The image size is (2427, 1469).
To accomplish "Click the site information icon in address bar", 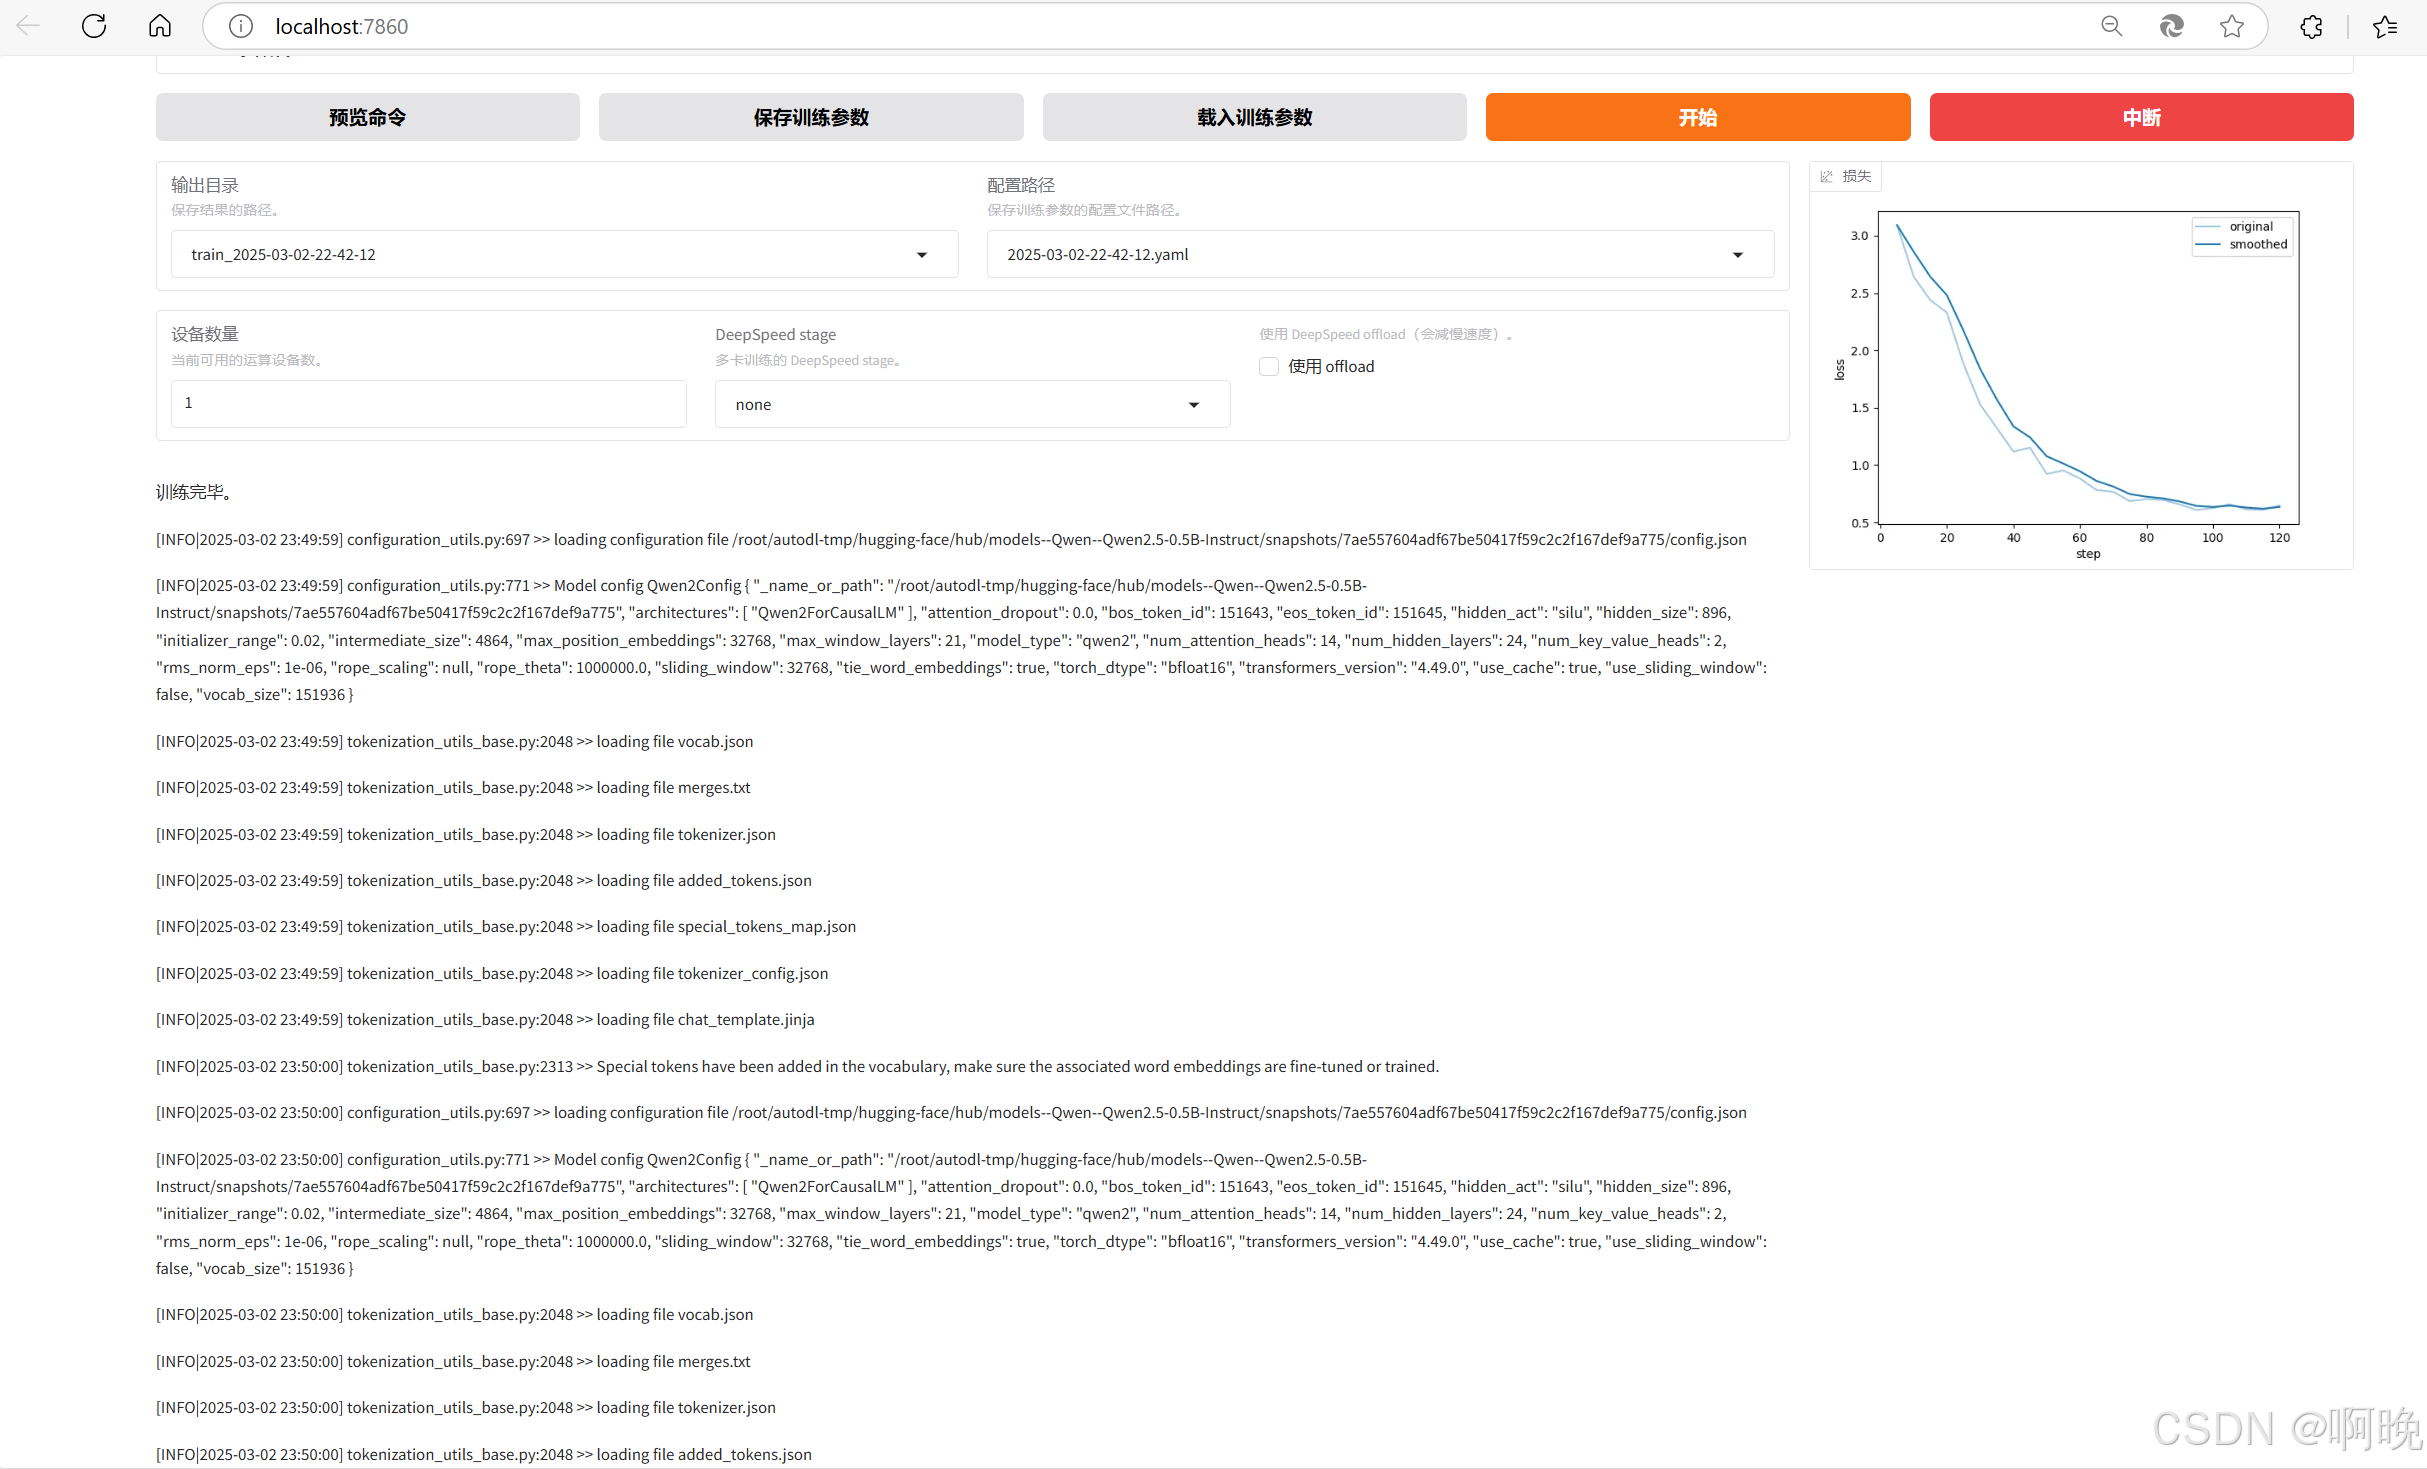I will coord(240,26).
